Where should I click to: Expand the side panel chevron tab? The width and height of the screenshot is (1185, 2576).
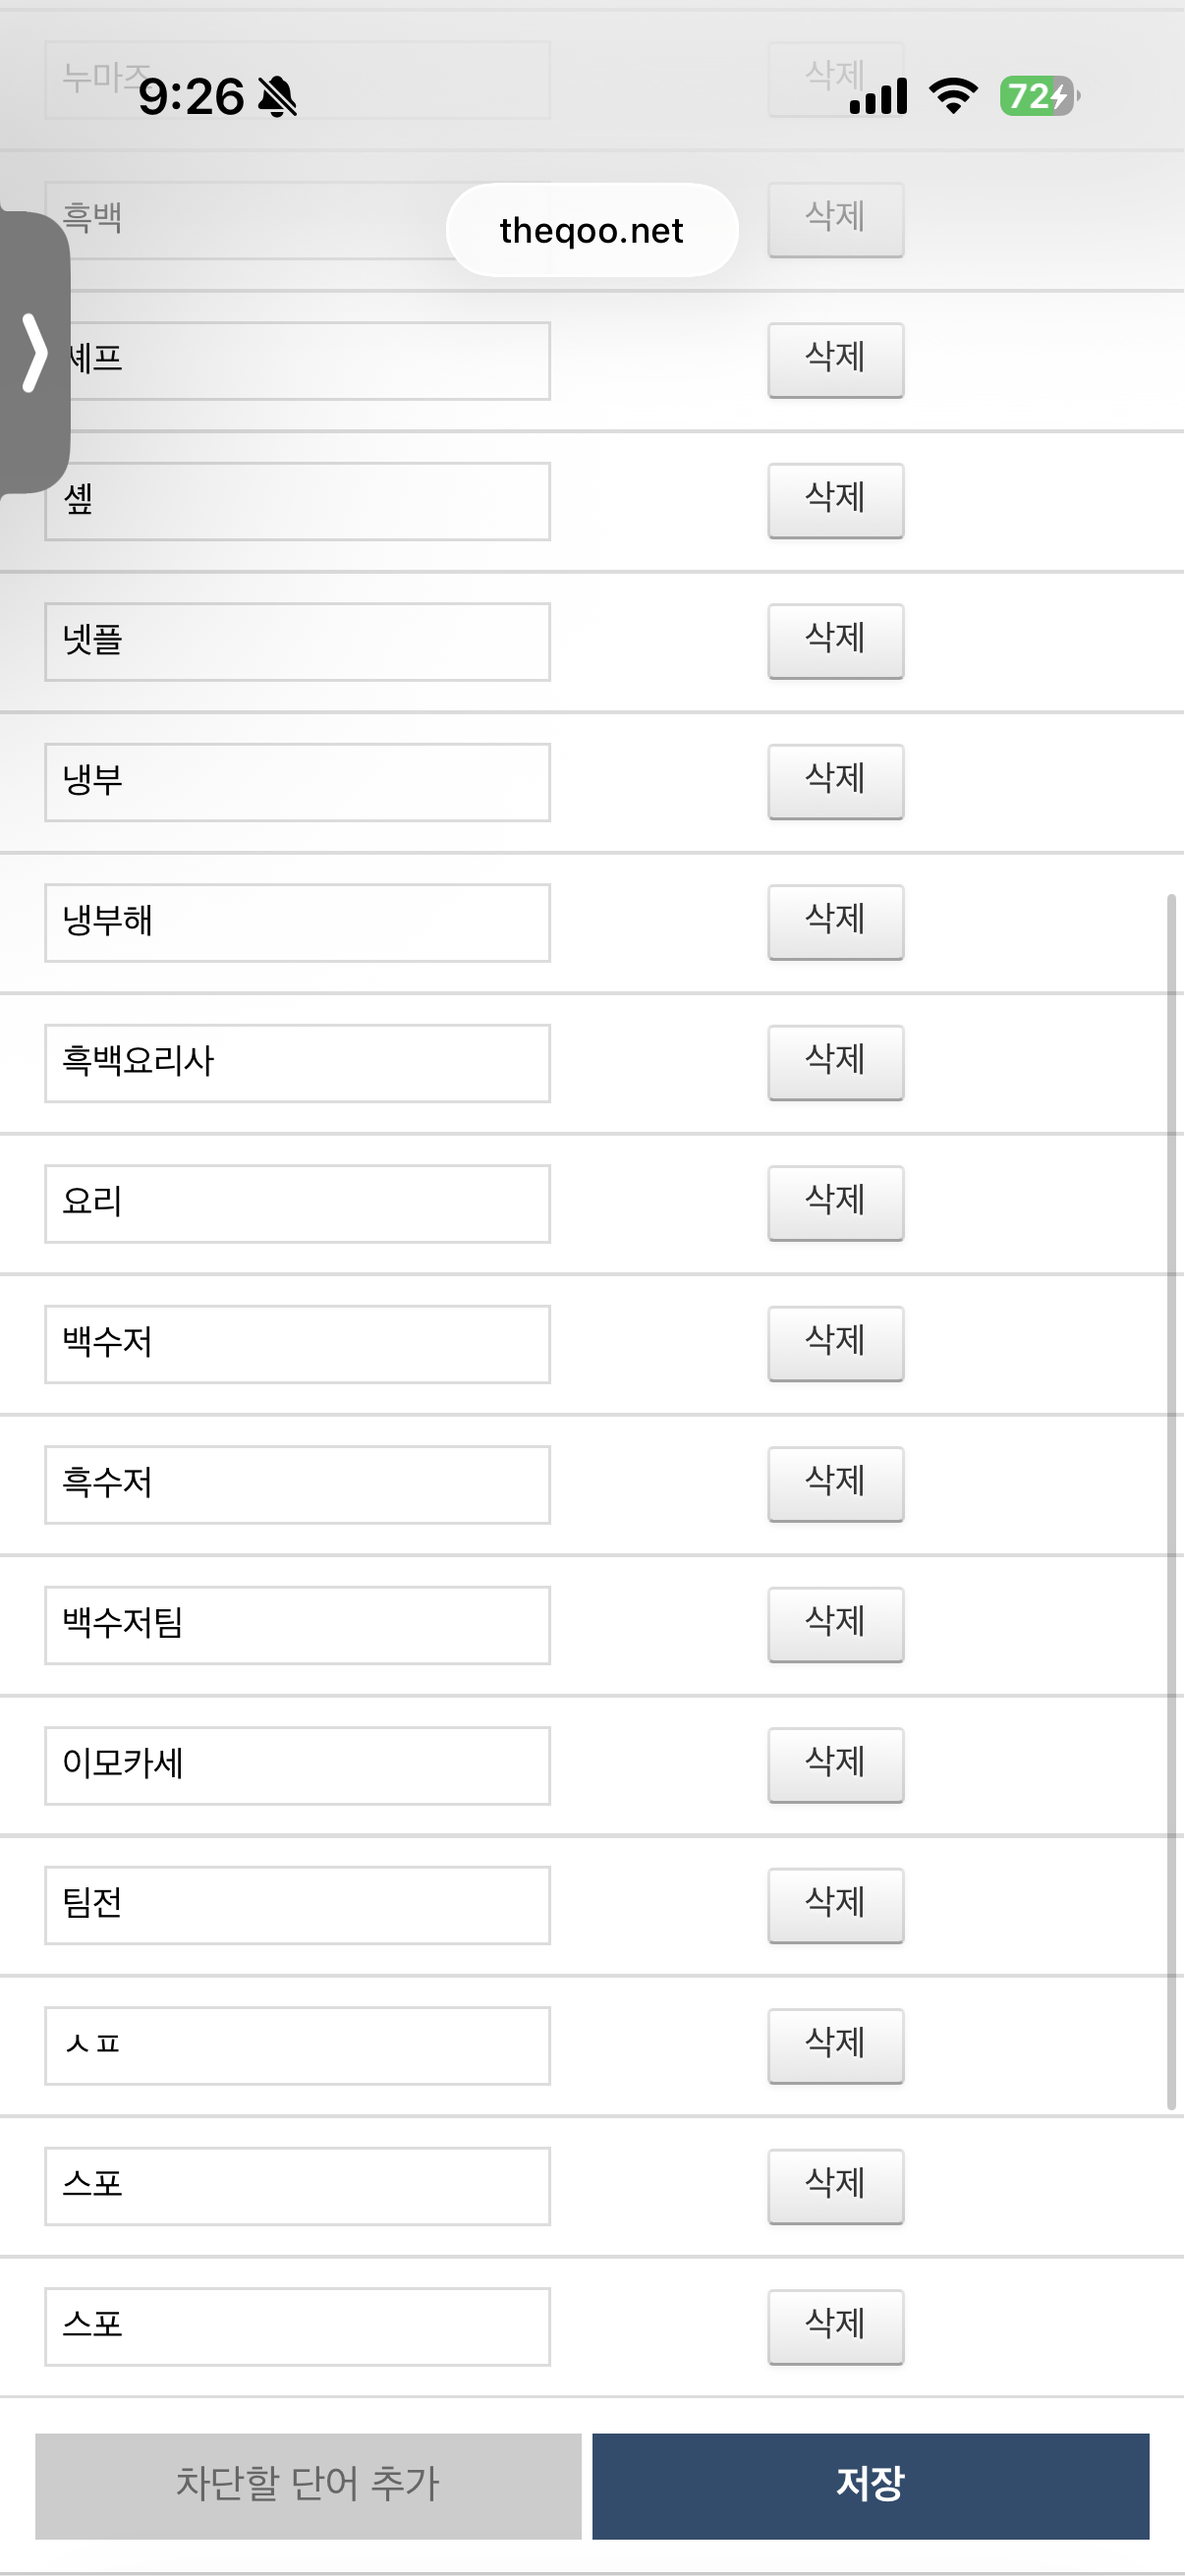click(34, 352)
